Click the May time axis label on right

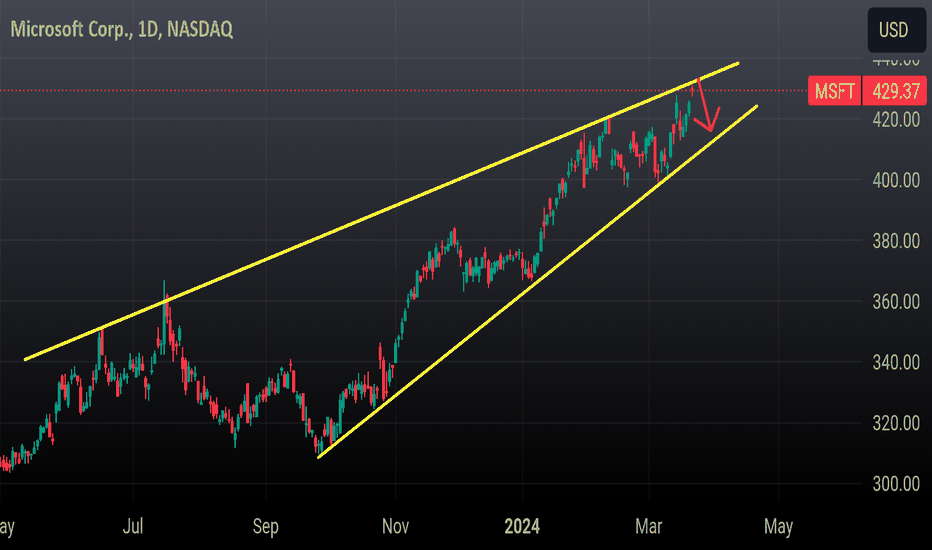(x=778, y=527)
